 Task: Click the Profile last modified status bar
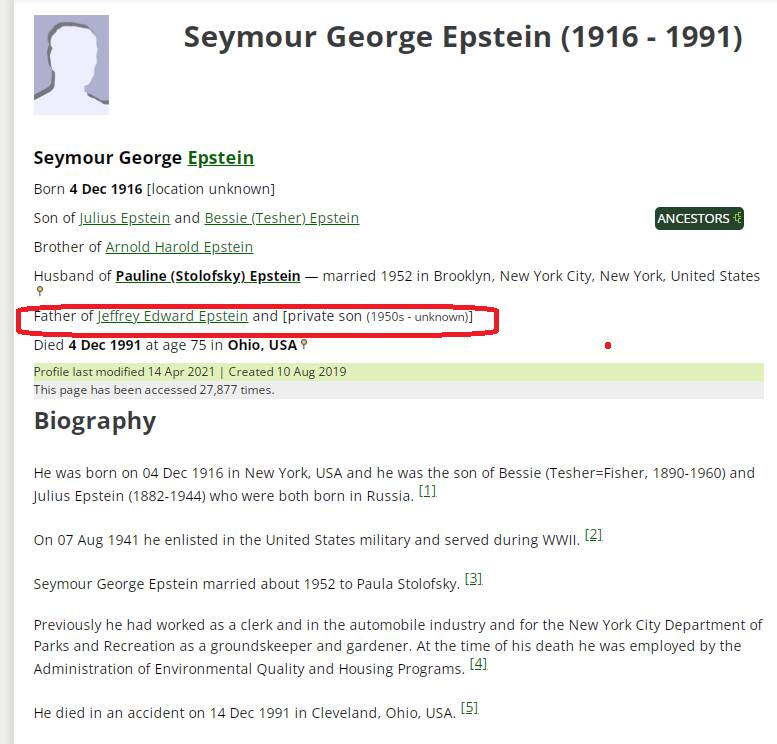(x=190, y=372)
